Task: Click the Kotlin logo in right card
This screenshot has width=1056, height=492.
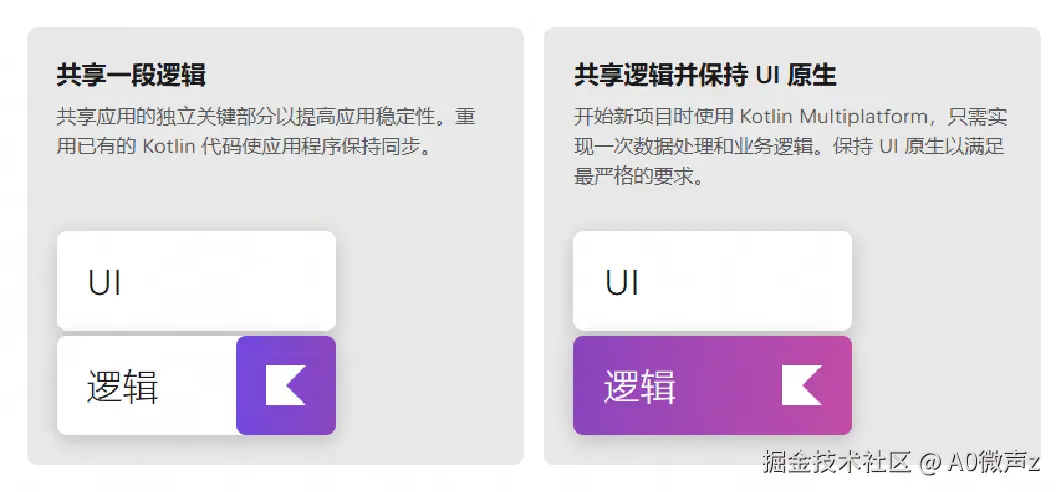Action: coord(801,385)
